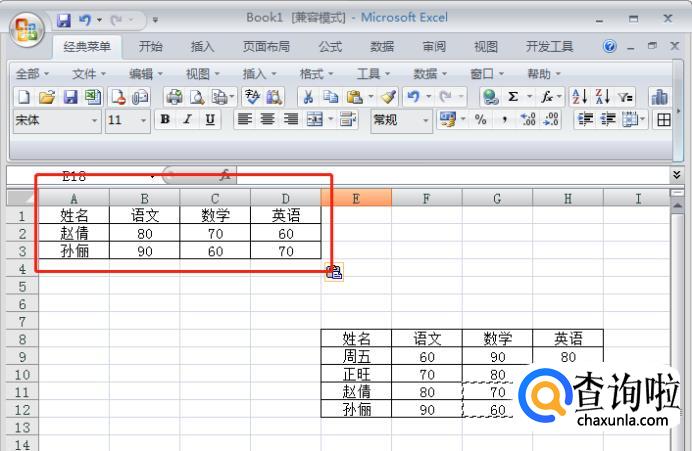Screen dimensions: 692x451
Task: Click the vertical scrollbar up arrow
Action: coord(677,207)
